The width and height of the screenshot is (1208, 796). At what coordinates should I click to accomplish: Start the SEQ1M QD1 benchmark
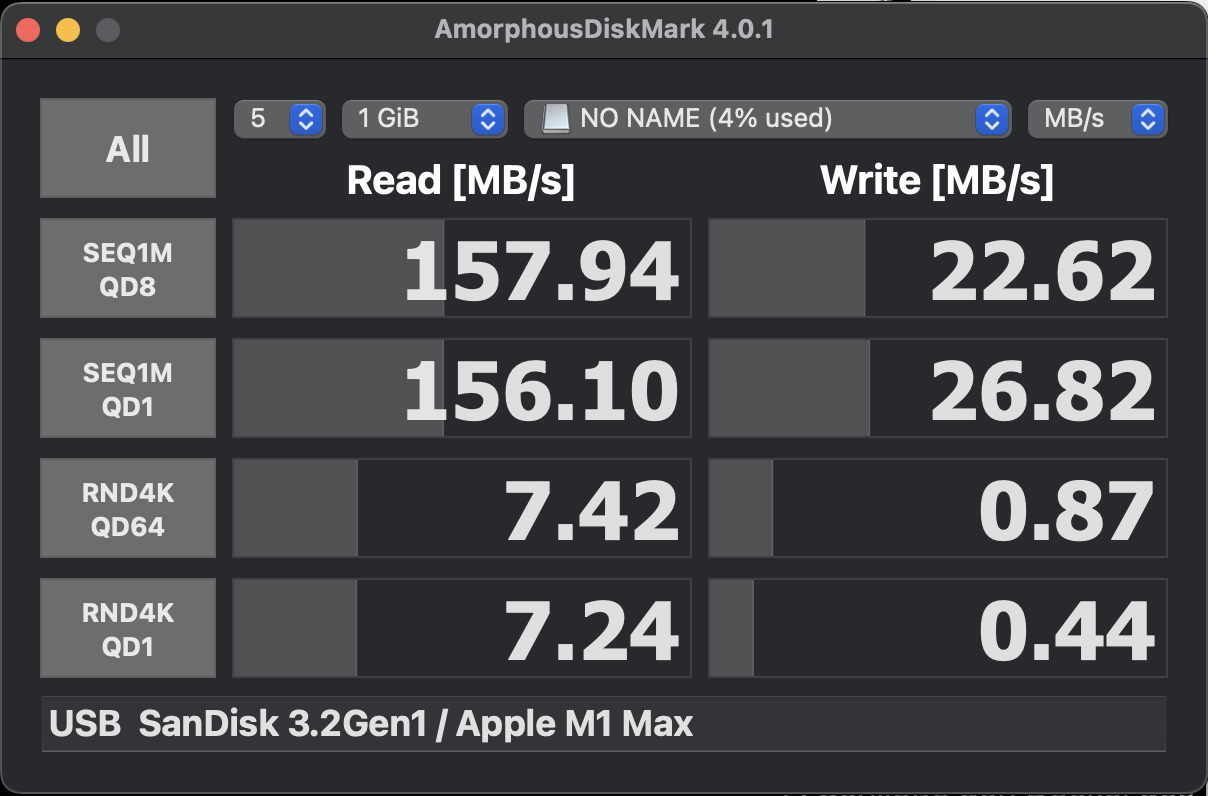(x=128, y=388)
